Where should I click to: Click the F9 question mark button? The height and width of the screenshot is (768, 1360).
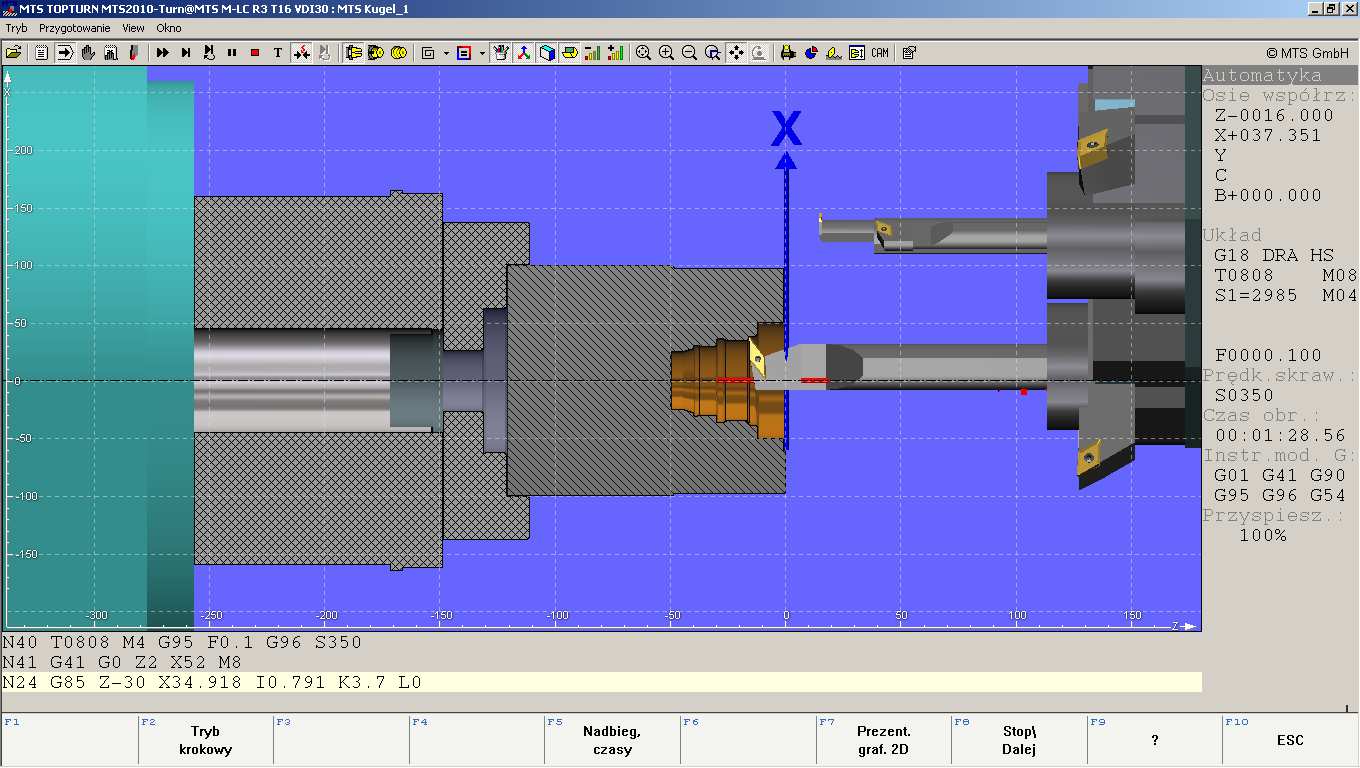point(1154,740)
